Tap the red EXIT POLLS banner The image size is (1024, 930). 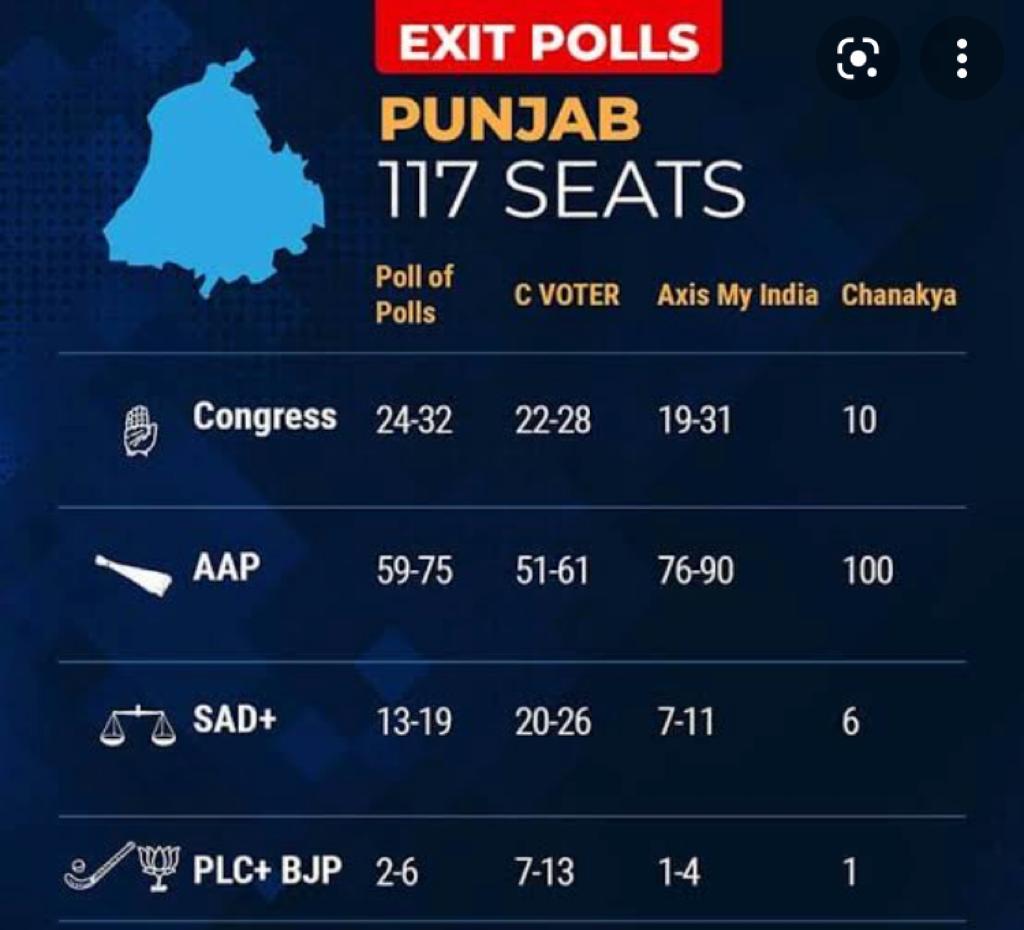548,42
